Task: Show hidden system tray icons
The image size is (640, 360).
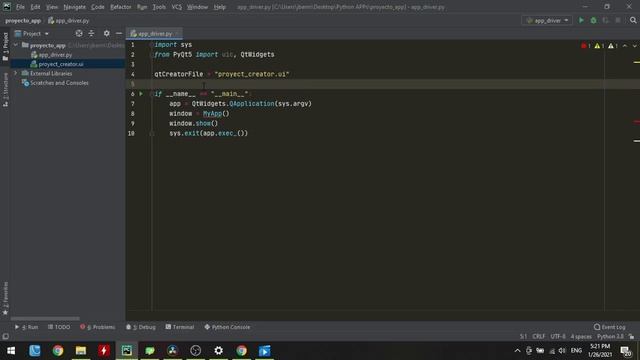Action: tap(517, 351)
